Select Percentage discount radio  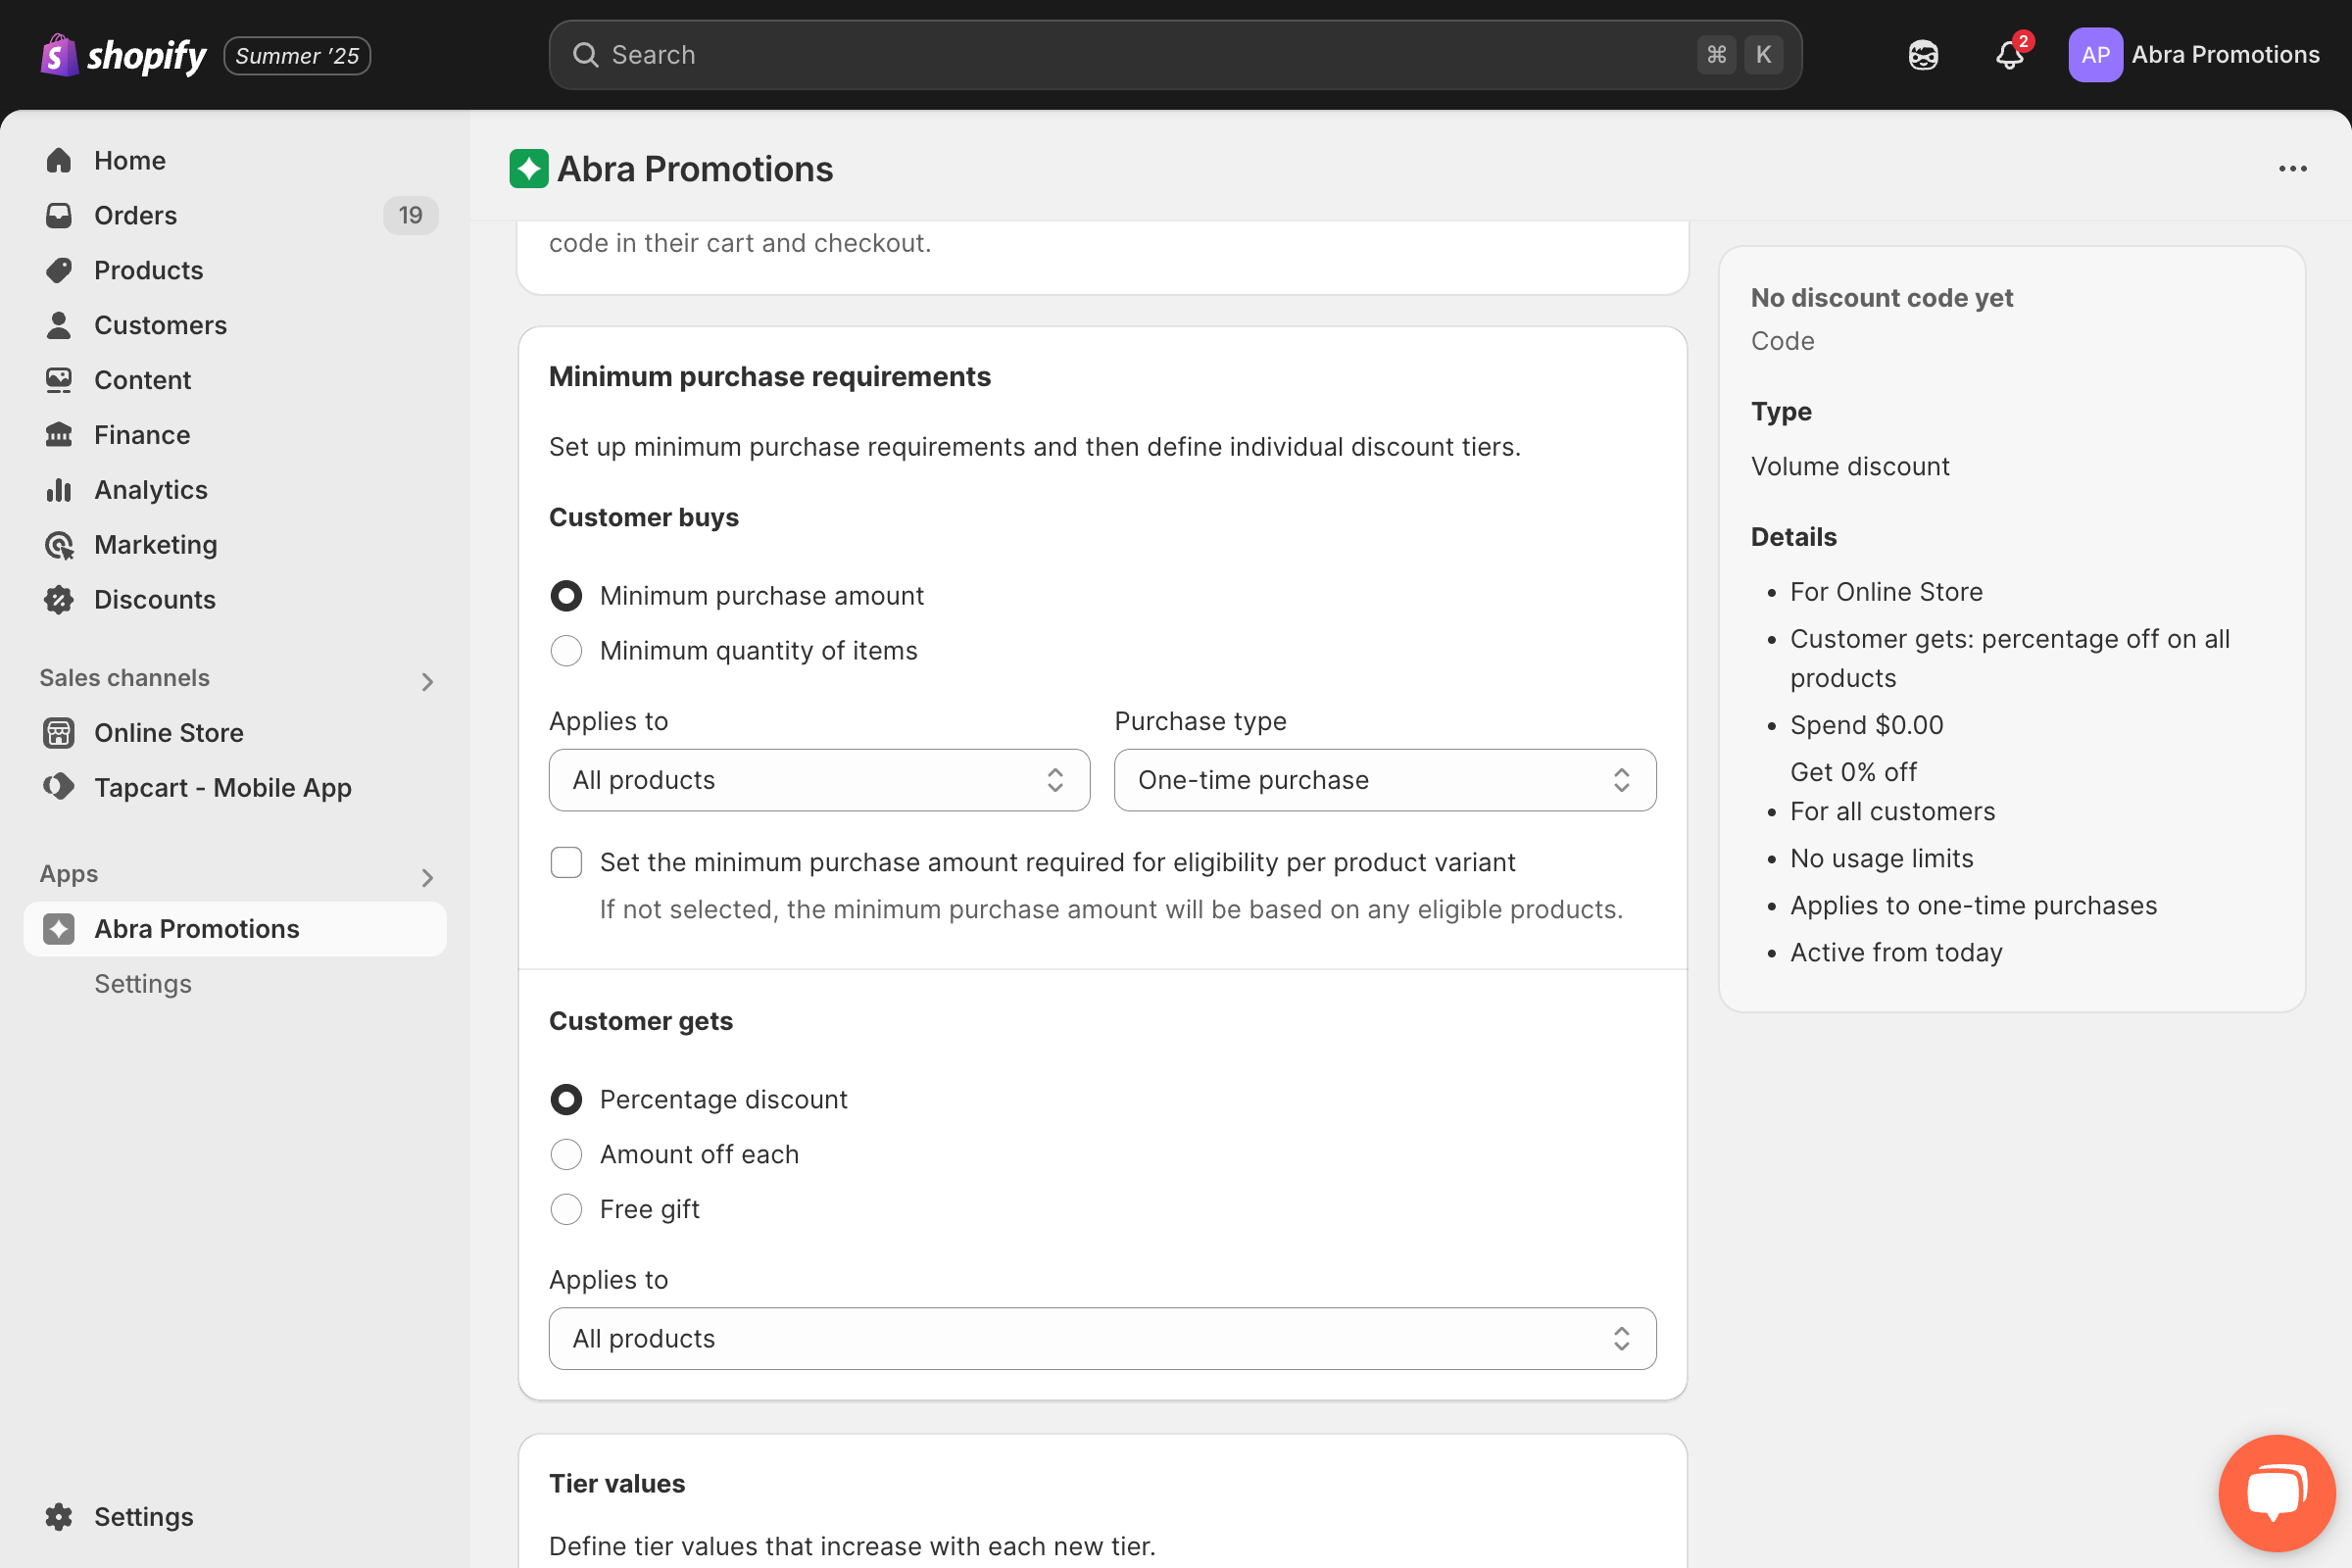pyautogui.click(x=566, y=1100)
